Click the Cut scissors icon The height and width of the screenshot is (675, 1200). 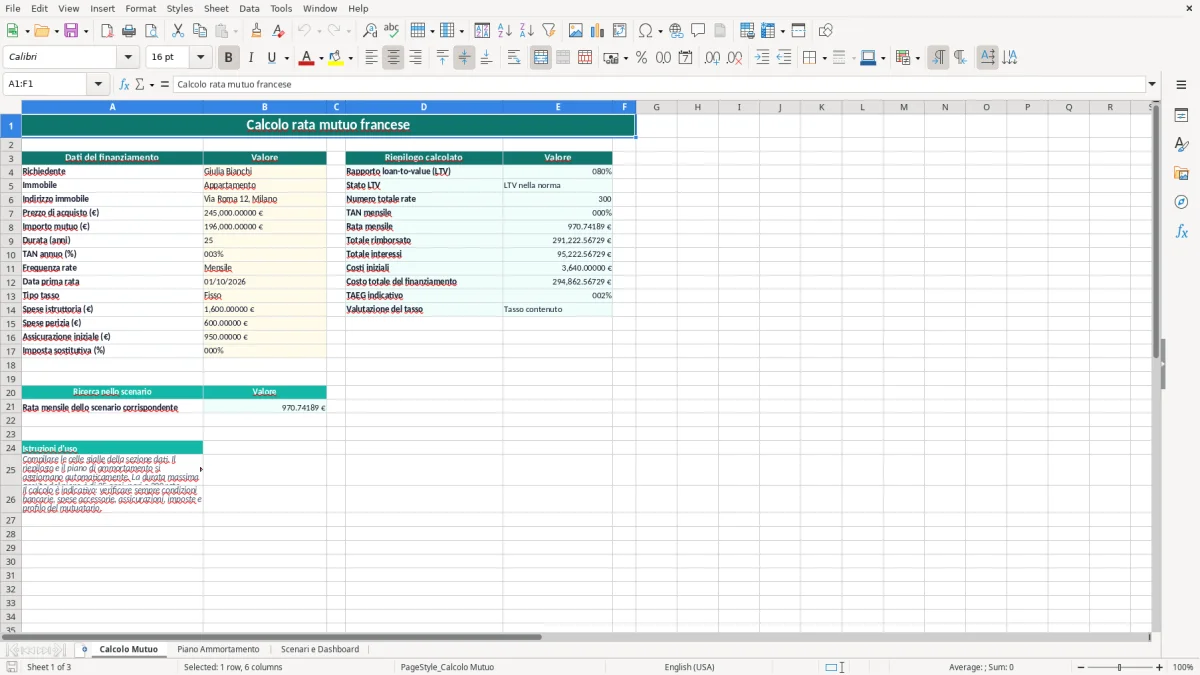click(x=178, y=31)
